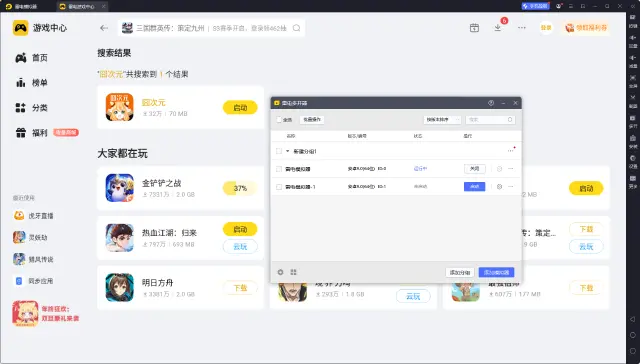This screenshot has width=640, height=364.
Task: Collapse the 新建分组1 group triangle
Action: 288,151
